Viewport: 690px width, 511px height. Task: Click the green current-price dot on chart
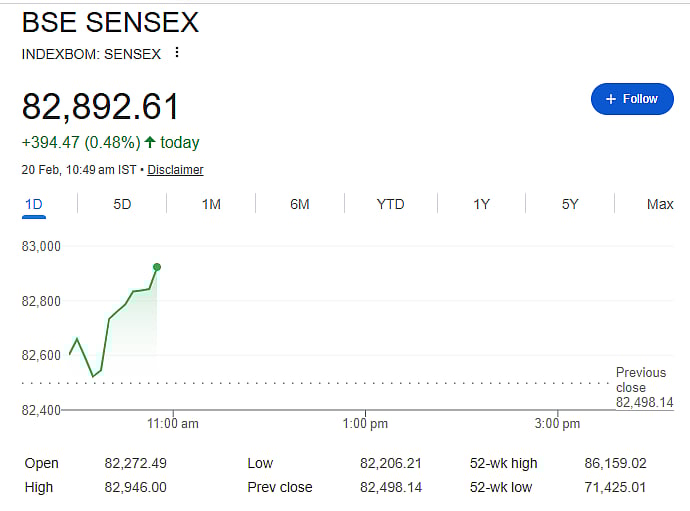tap(157, 267)
